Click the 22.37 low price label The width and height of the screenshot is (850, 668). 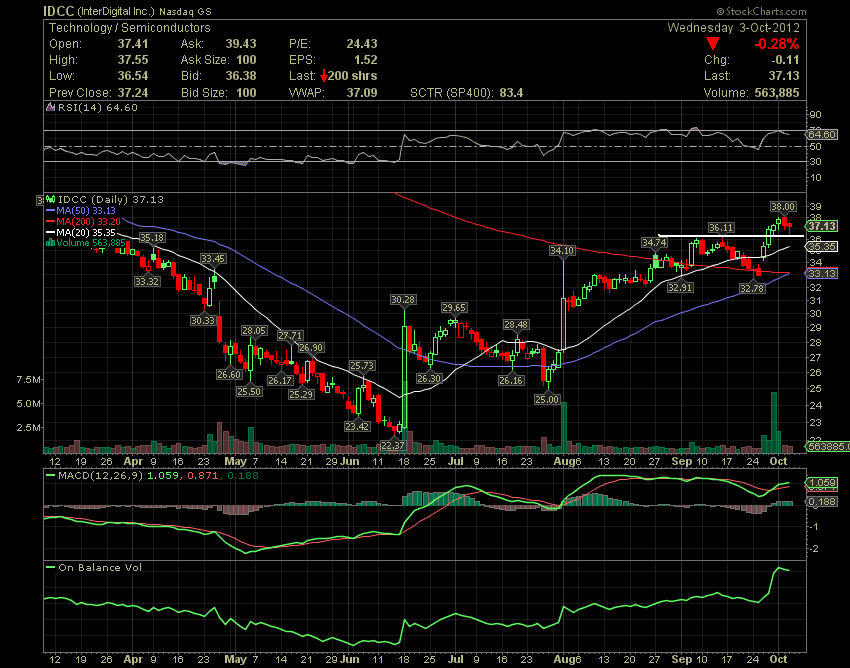[x=392, y=446]
